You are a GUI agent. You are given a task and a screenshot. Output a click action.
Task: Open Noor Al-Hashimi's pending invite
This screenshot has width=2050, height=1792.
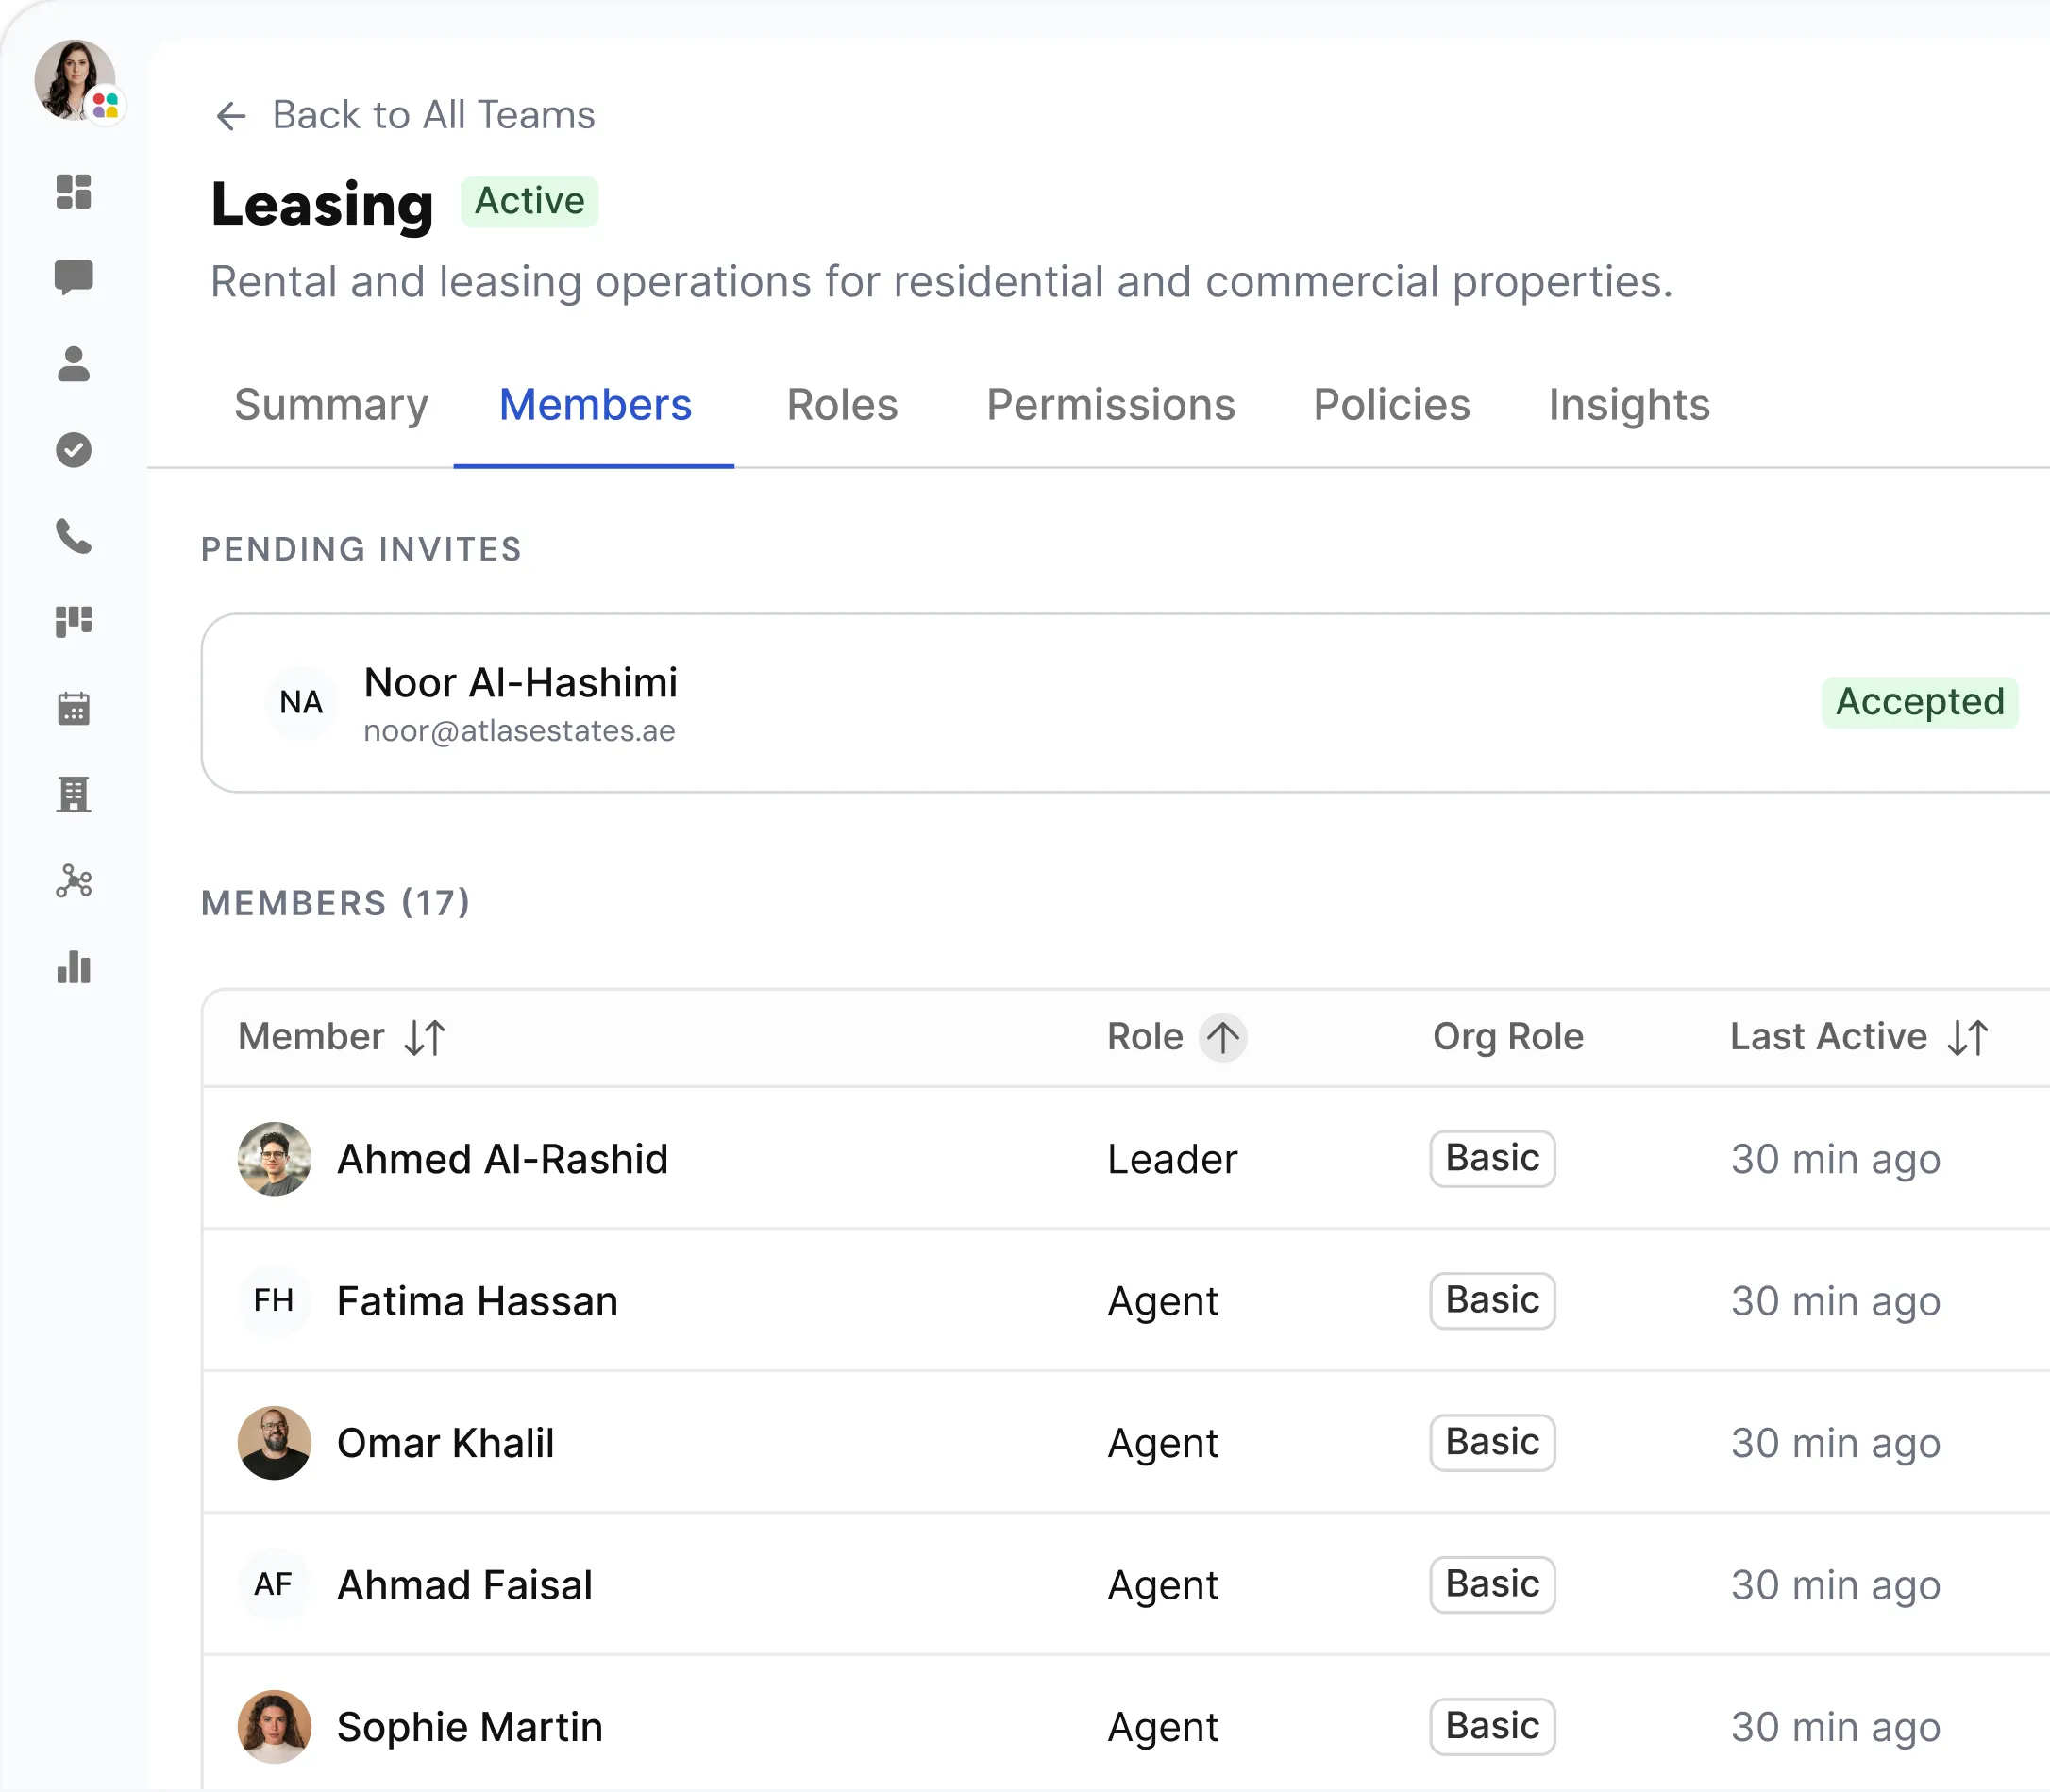[1125, 703]
